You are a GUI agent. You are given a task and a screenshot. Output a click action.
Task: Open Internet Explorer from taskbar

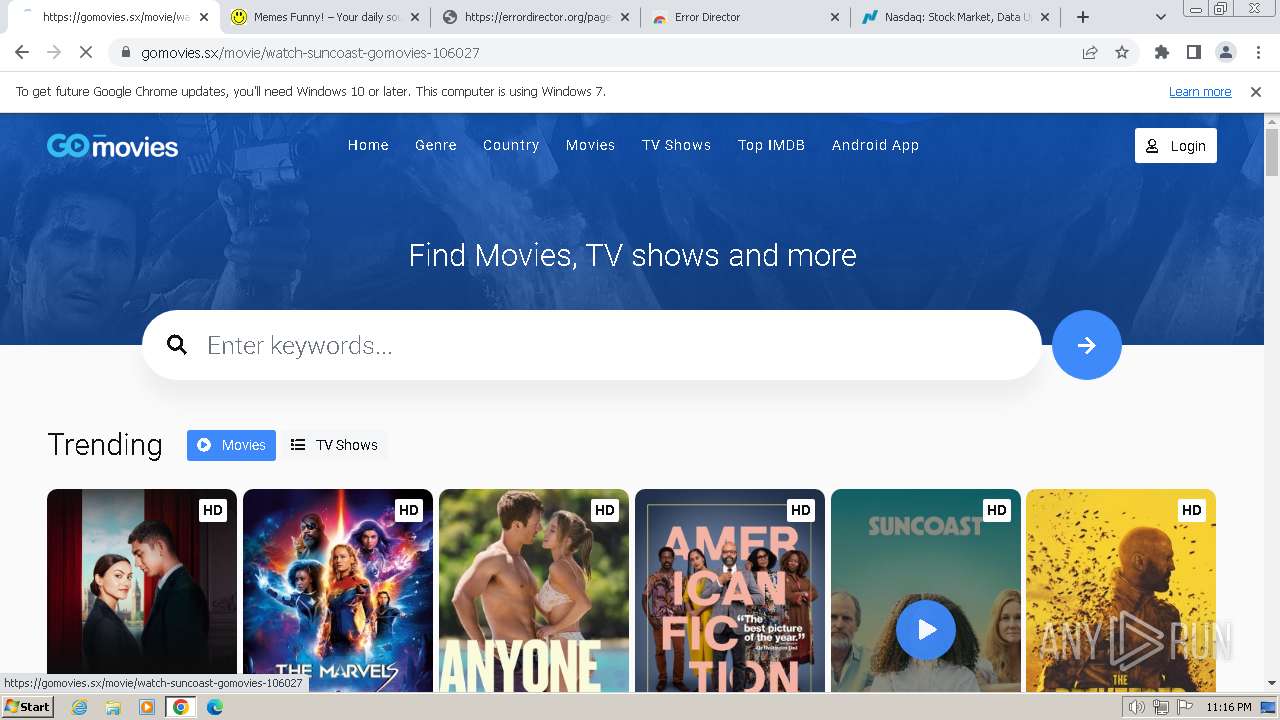pyautogui.click(x=79, y=707)
